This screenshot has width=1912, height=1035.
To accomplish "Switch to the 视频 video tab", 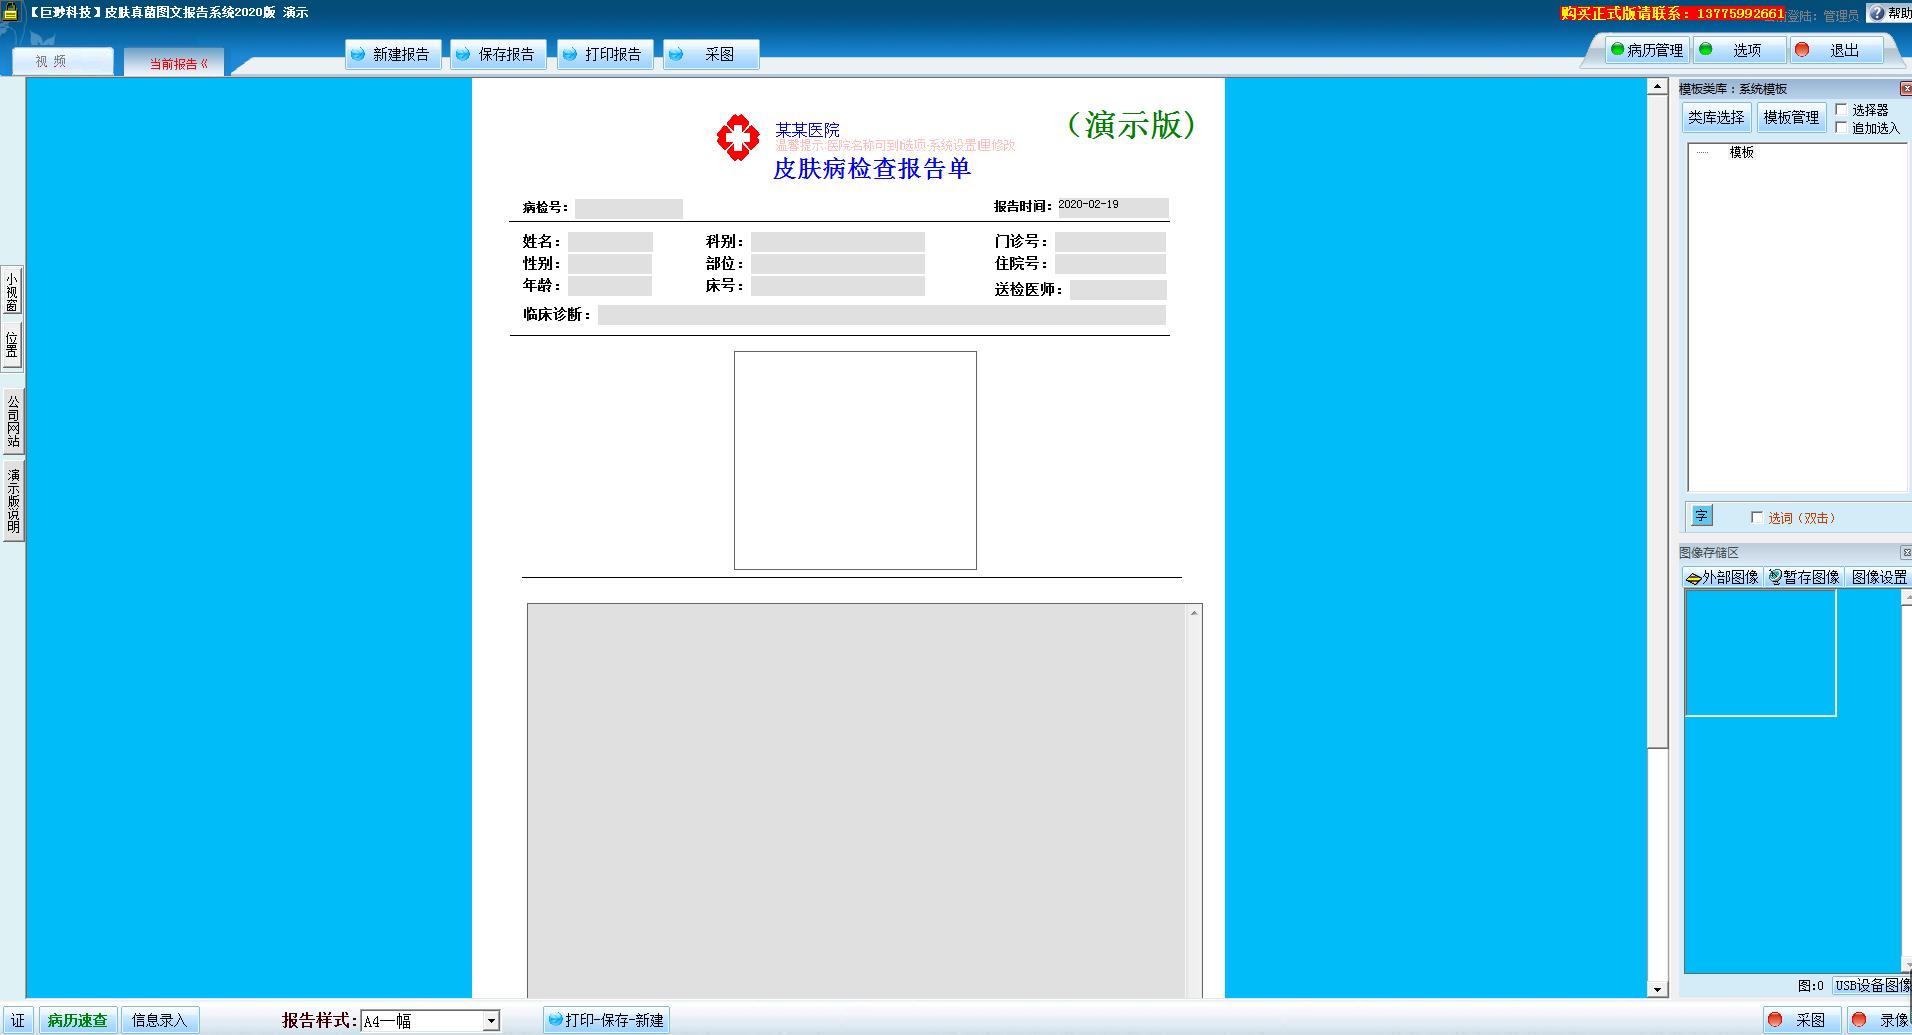I will coord(62,62).
